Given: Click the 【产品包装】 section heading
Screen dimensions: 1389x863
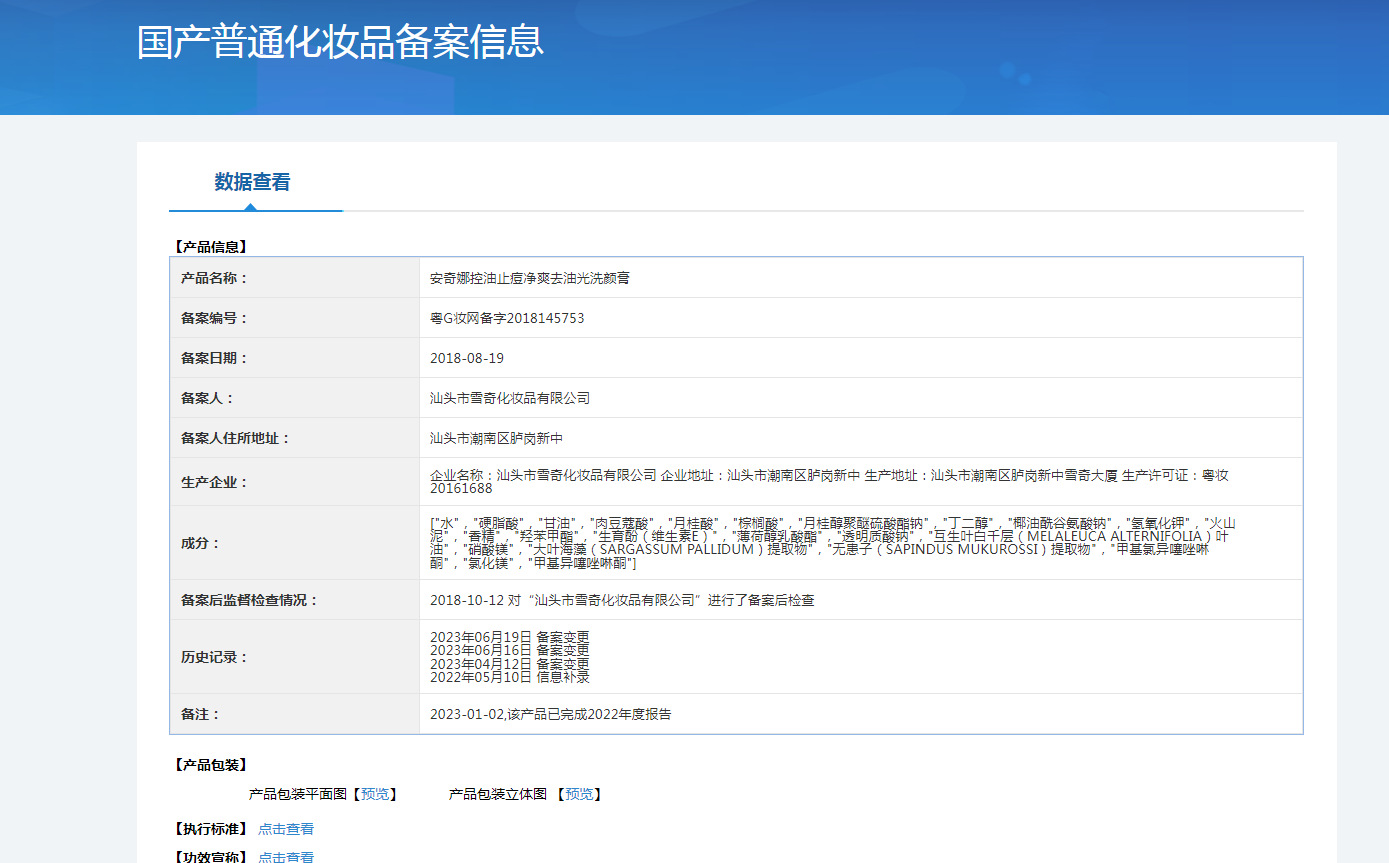Looking at the screenshot, I should pyautogui.click(x=210, y=765).
